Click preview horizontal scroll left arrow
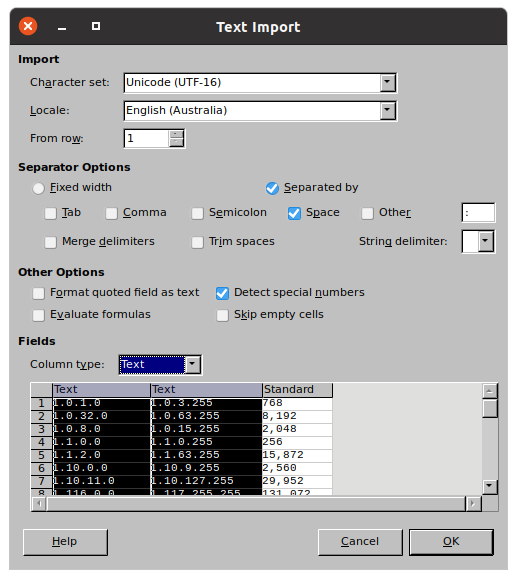Image resolution: width=517 pixels, height=579 pixels. click(39, 504)
